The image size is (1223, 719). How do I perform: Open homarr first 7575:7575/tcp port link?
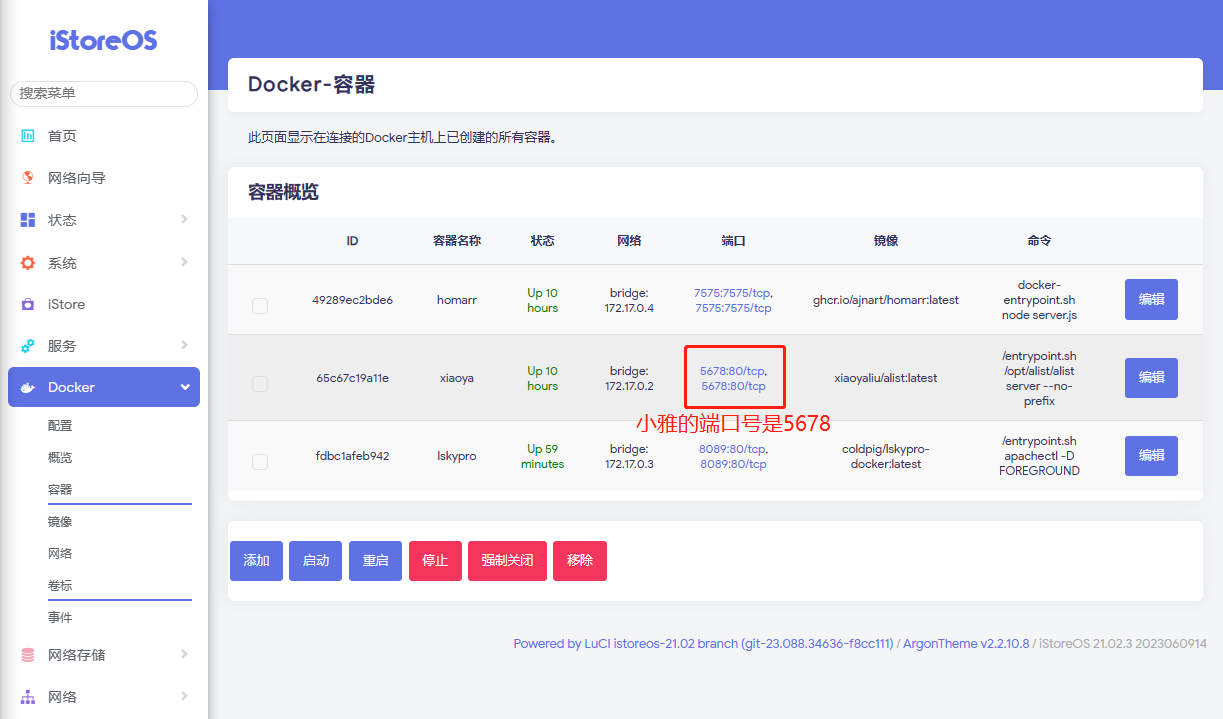point(733,293)
